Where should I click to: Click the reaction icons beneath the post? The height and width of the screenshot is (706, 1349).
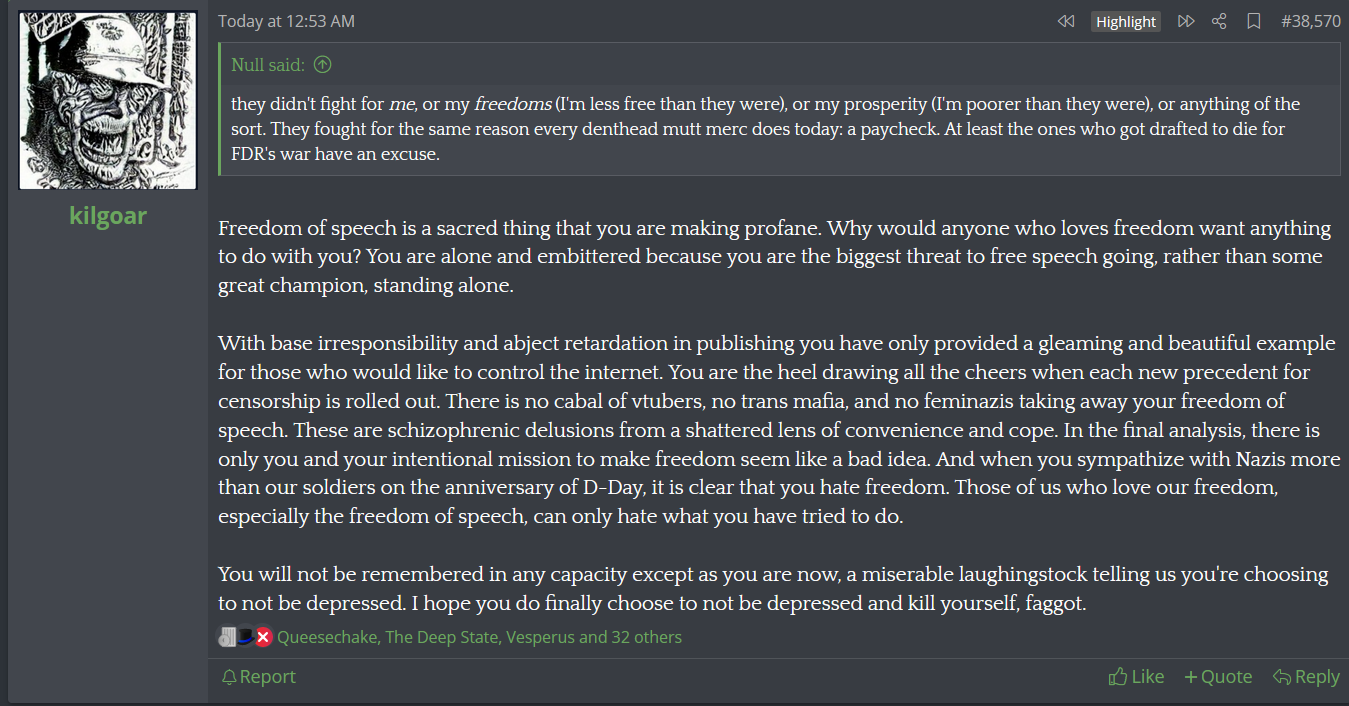(245, 637)
